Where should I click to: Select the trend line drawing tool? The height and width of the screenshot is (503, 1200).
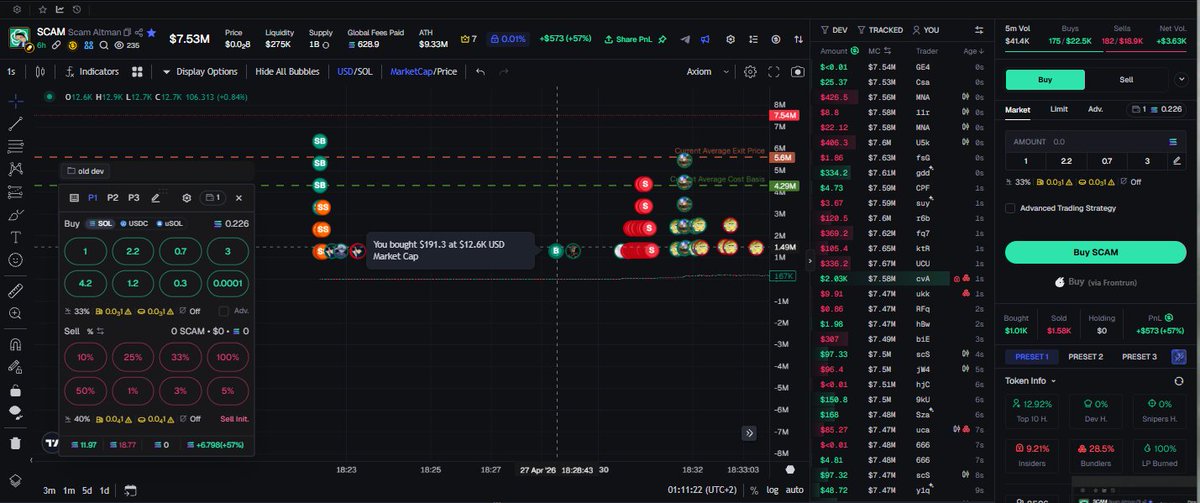click(x=16, y=124)
